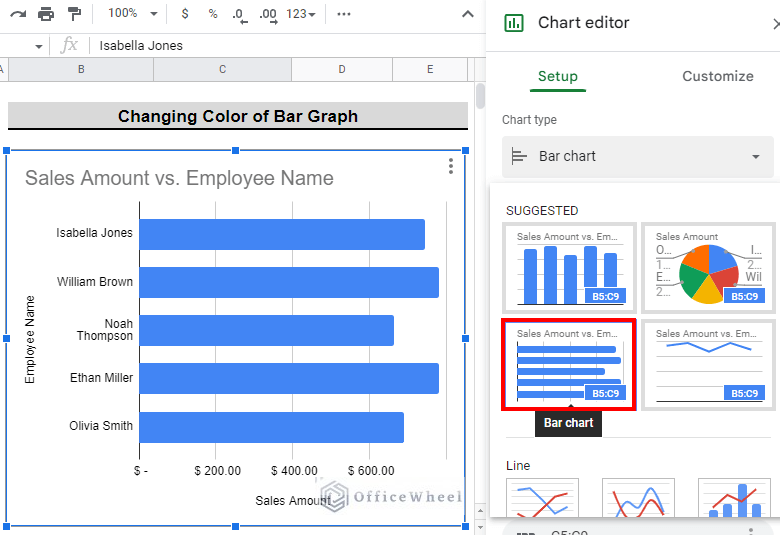
Task: Apply currency format with dollar icon
Action: [185, 14]
